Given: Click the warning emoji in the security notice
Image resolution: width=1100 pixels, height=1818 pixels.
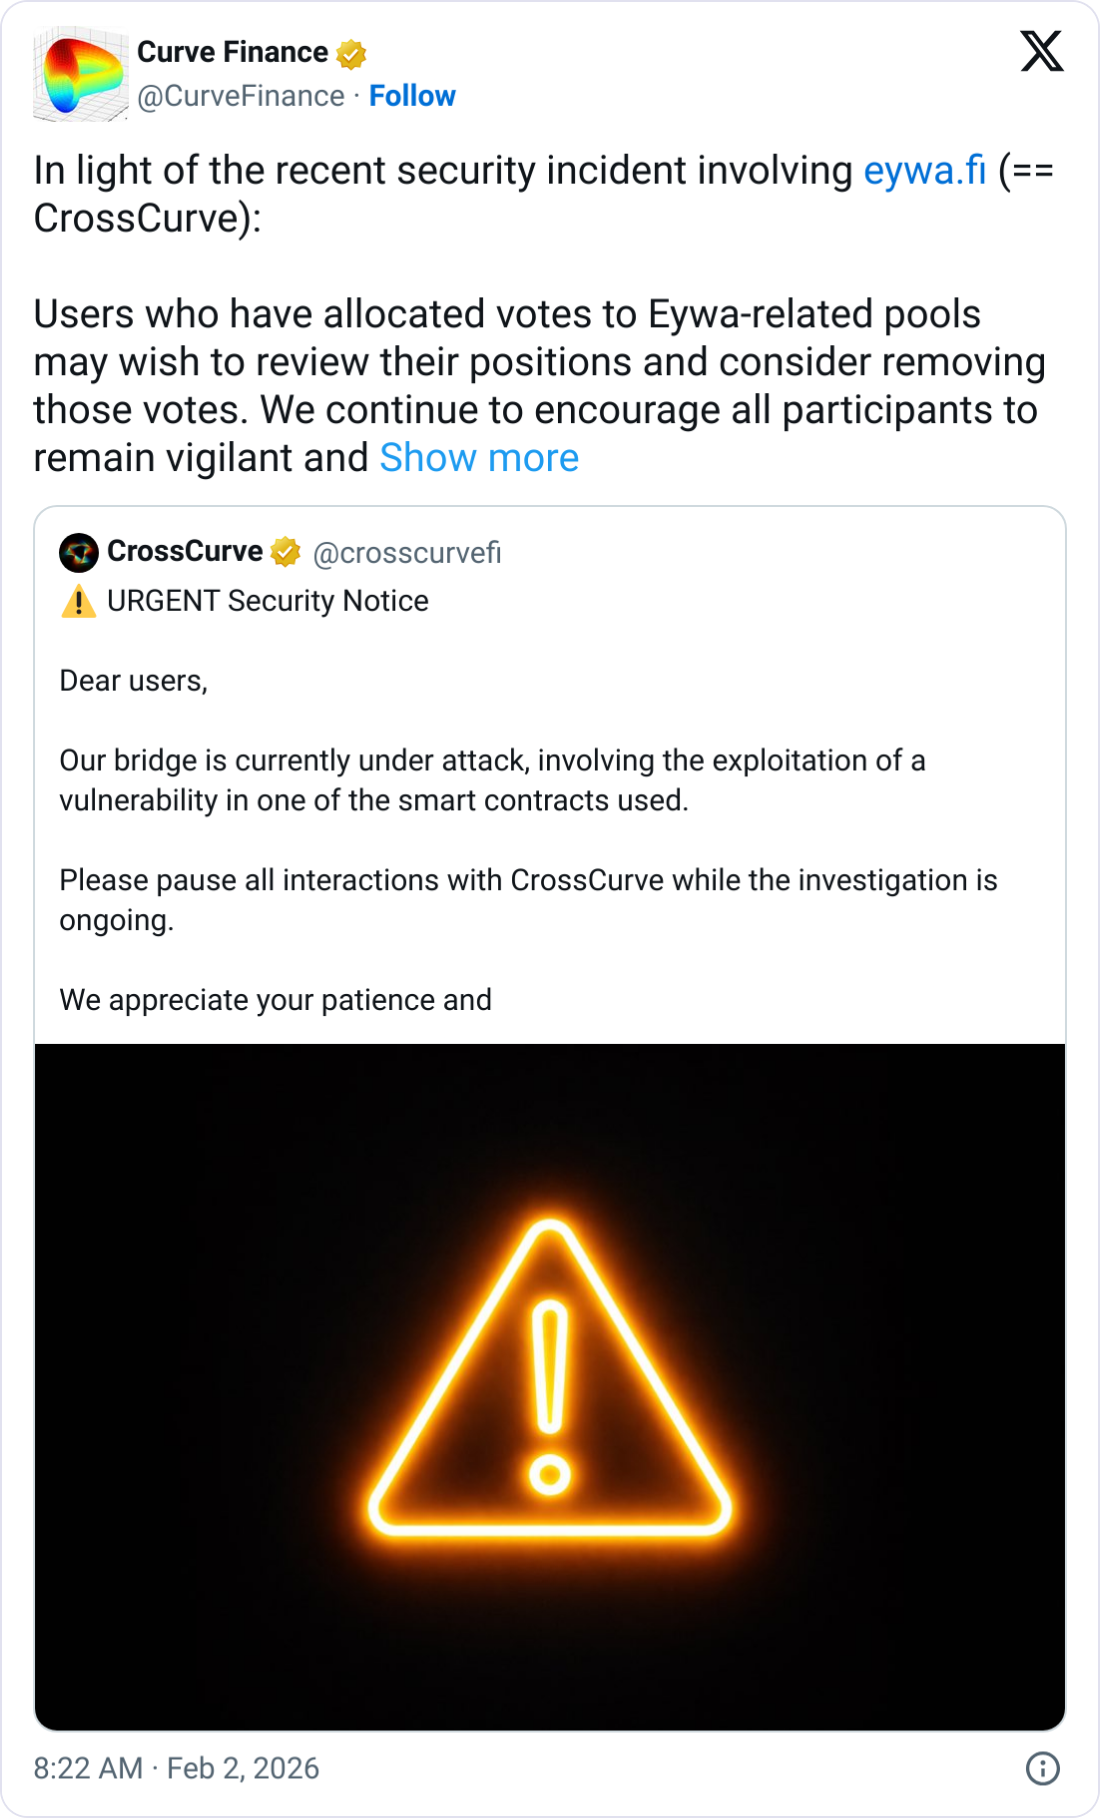Looking at the screenshot, I should tap(80, 600).
